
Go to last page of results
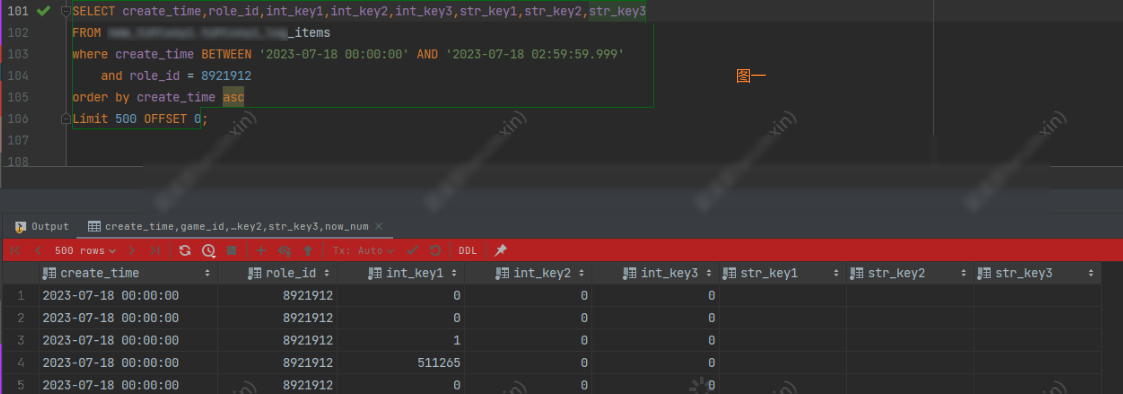[155, 251]
